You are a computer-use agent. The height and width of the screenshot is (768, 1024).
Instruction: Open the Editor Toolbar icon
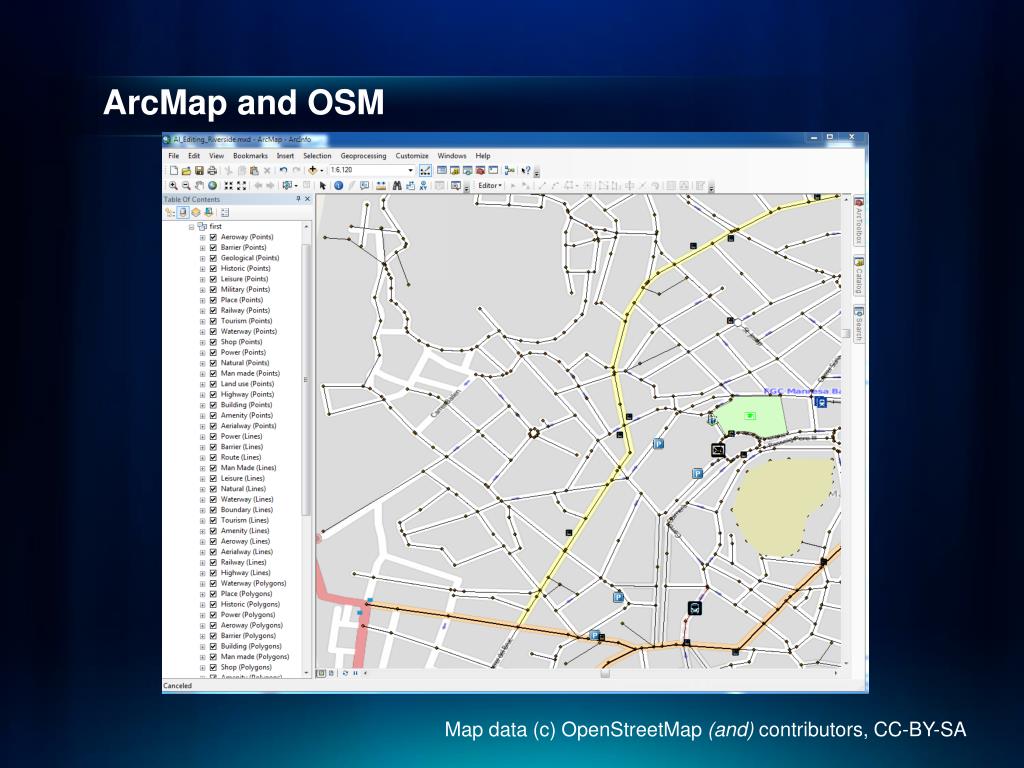pyautogui.click(x=425, y=170)
